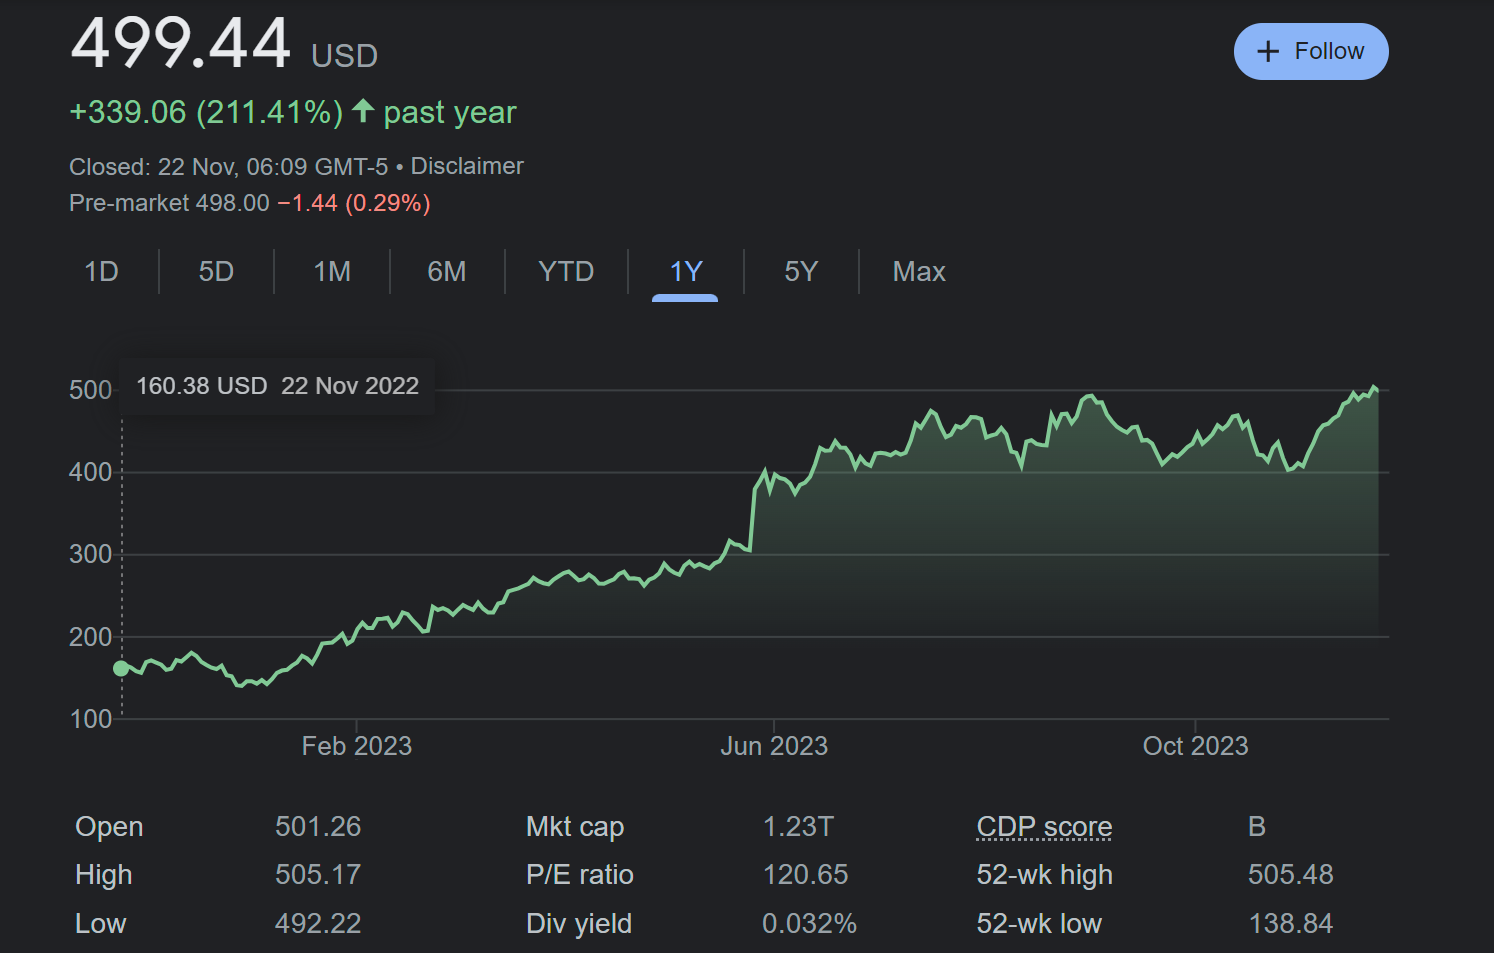1494x953 pixels.
Task: Click the green start point marker on chart
Action: pyautogui.click(x=121, y=668)
